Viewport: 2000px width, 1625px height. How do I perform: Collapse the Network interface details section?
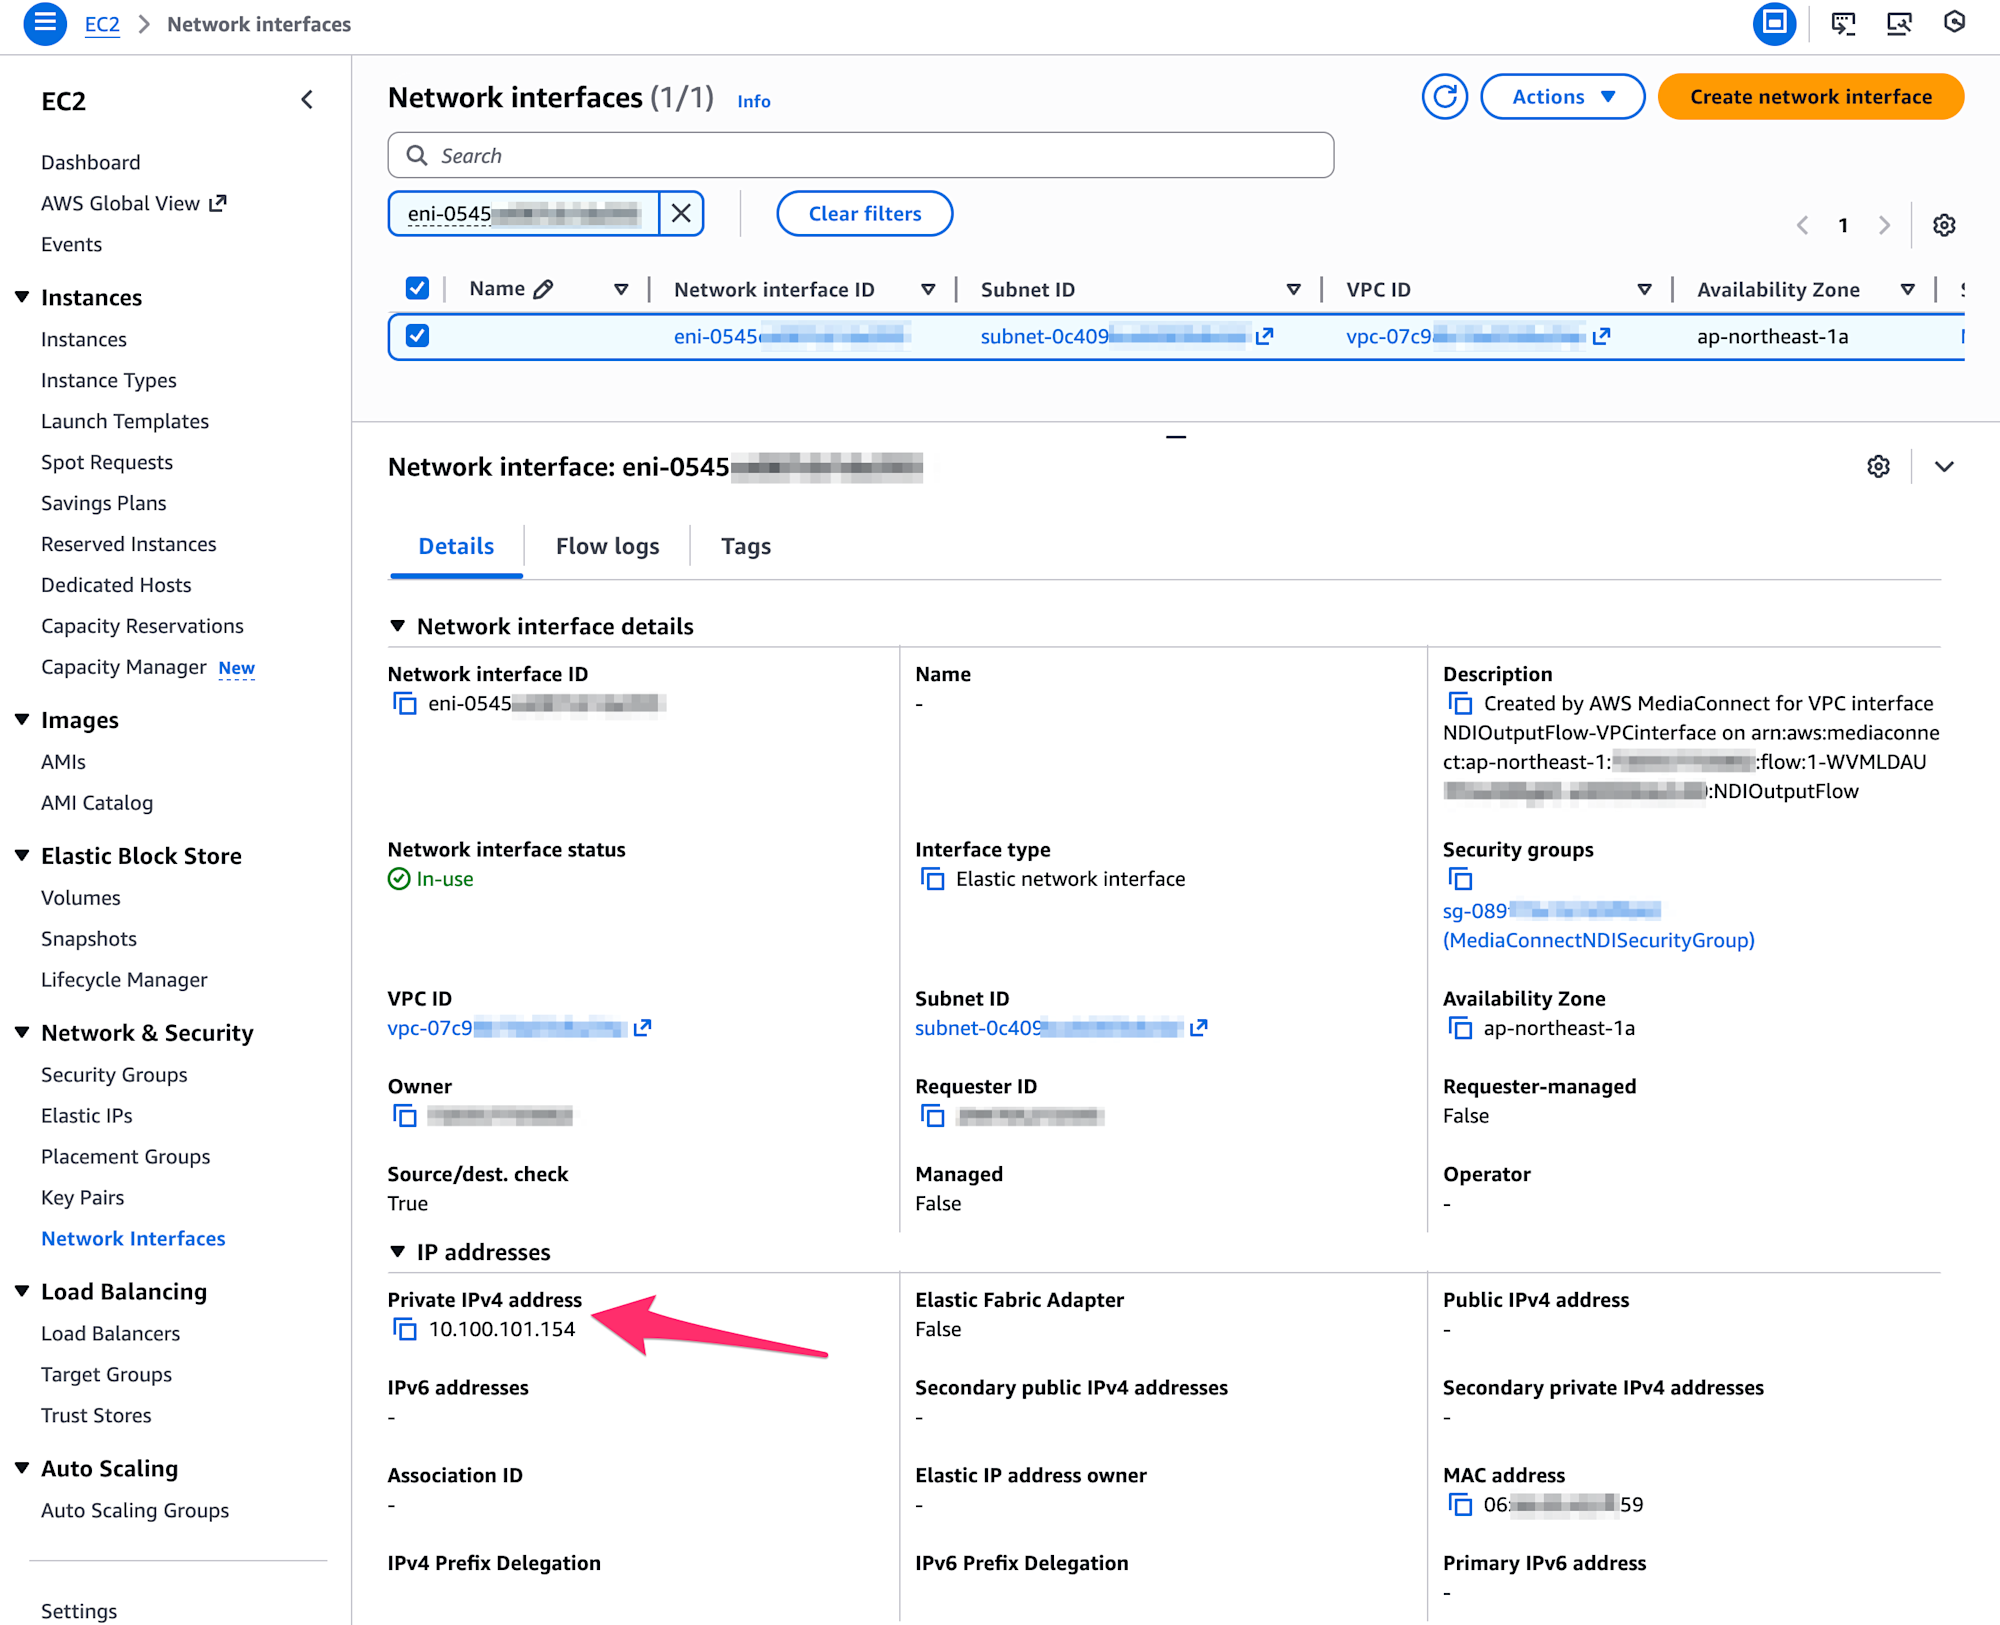pyautogui.click(x=397, y=626)
